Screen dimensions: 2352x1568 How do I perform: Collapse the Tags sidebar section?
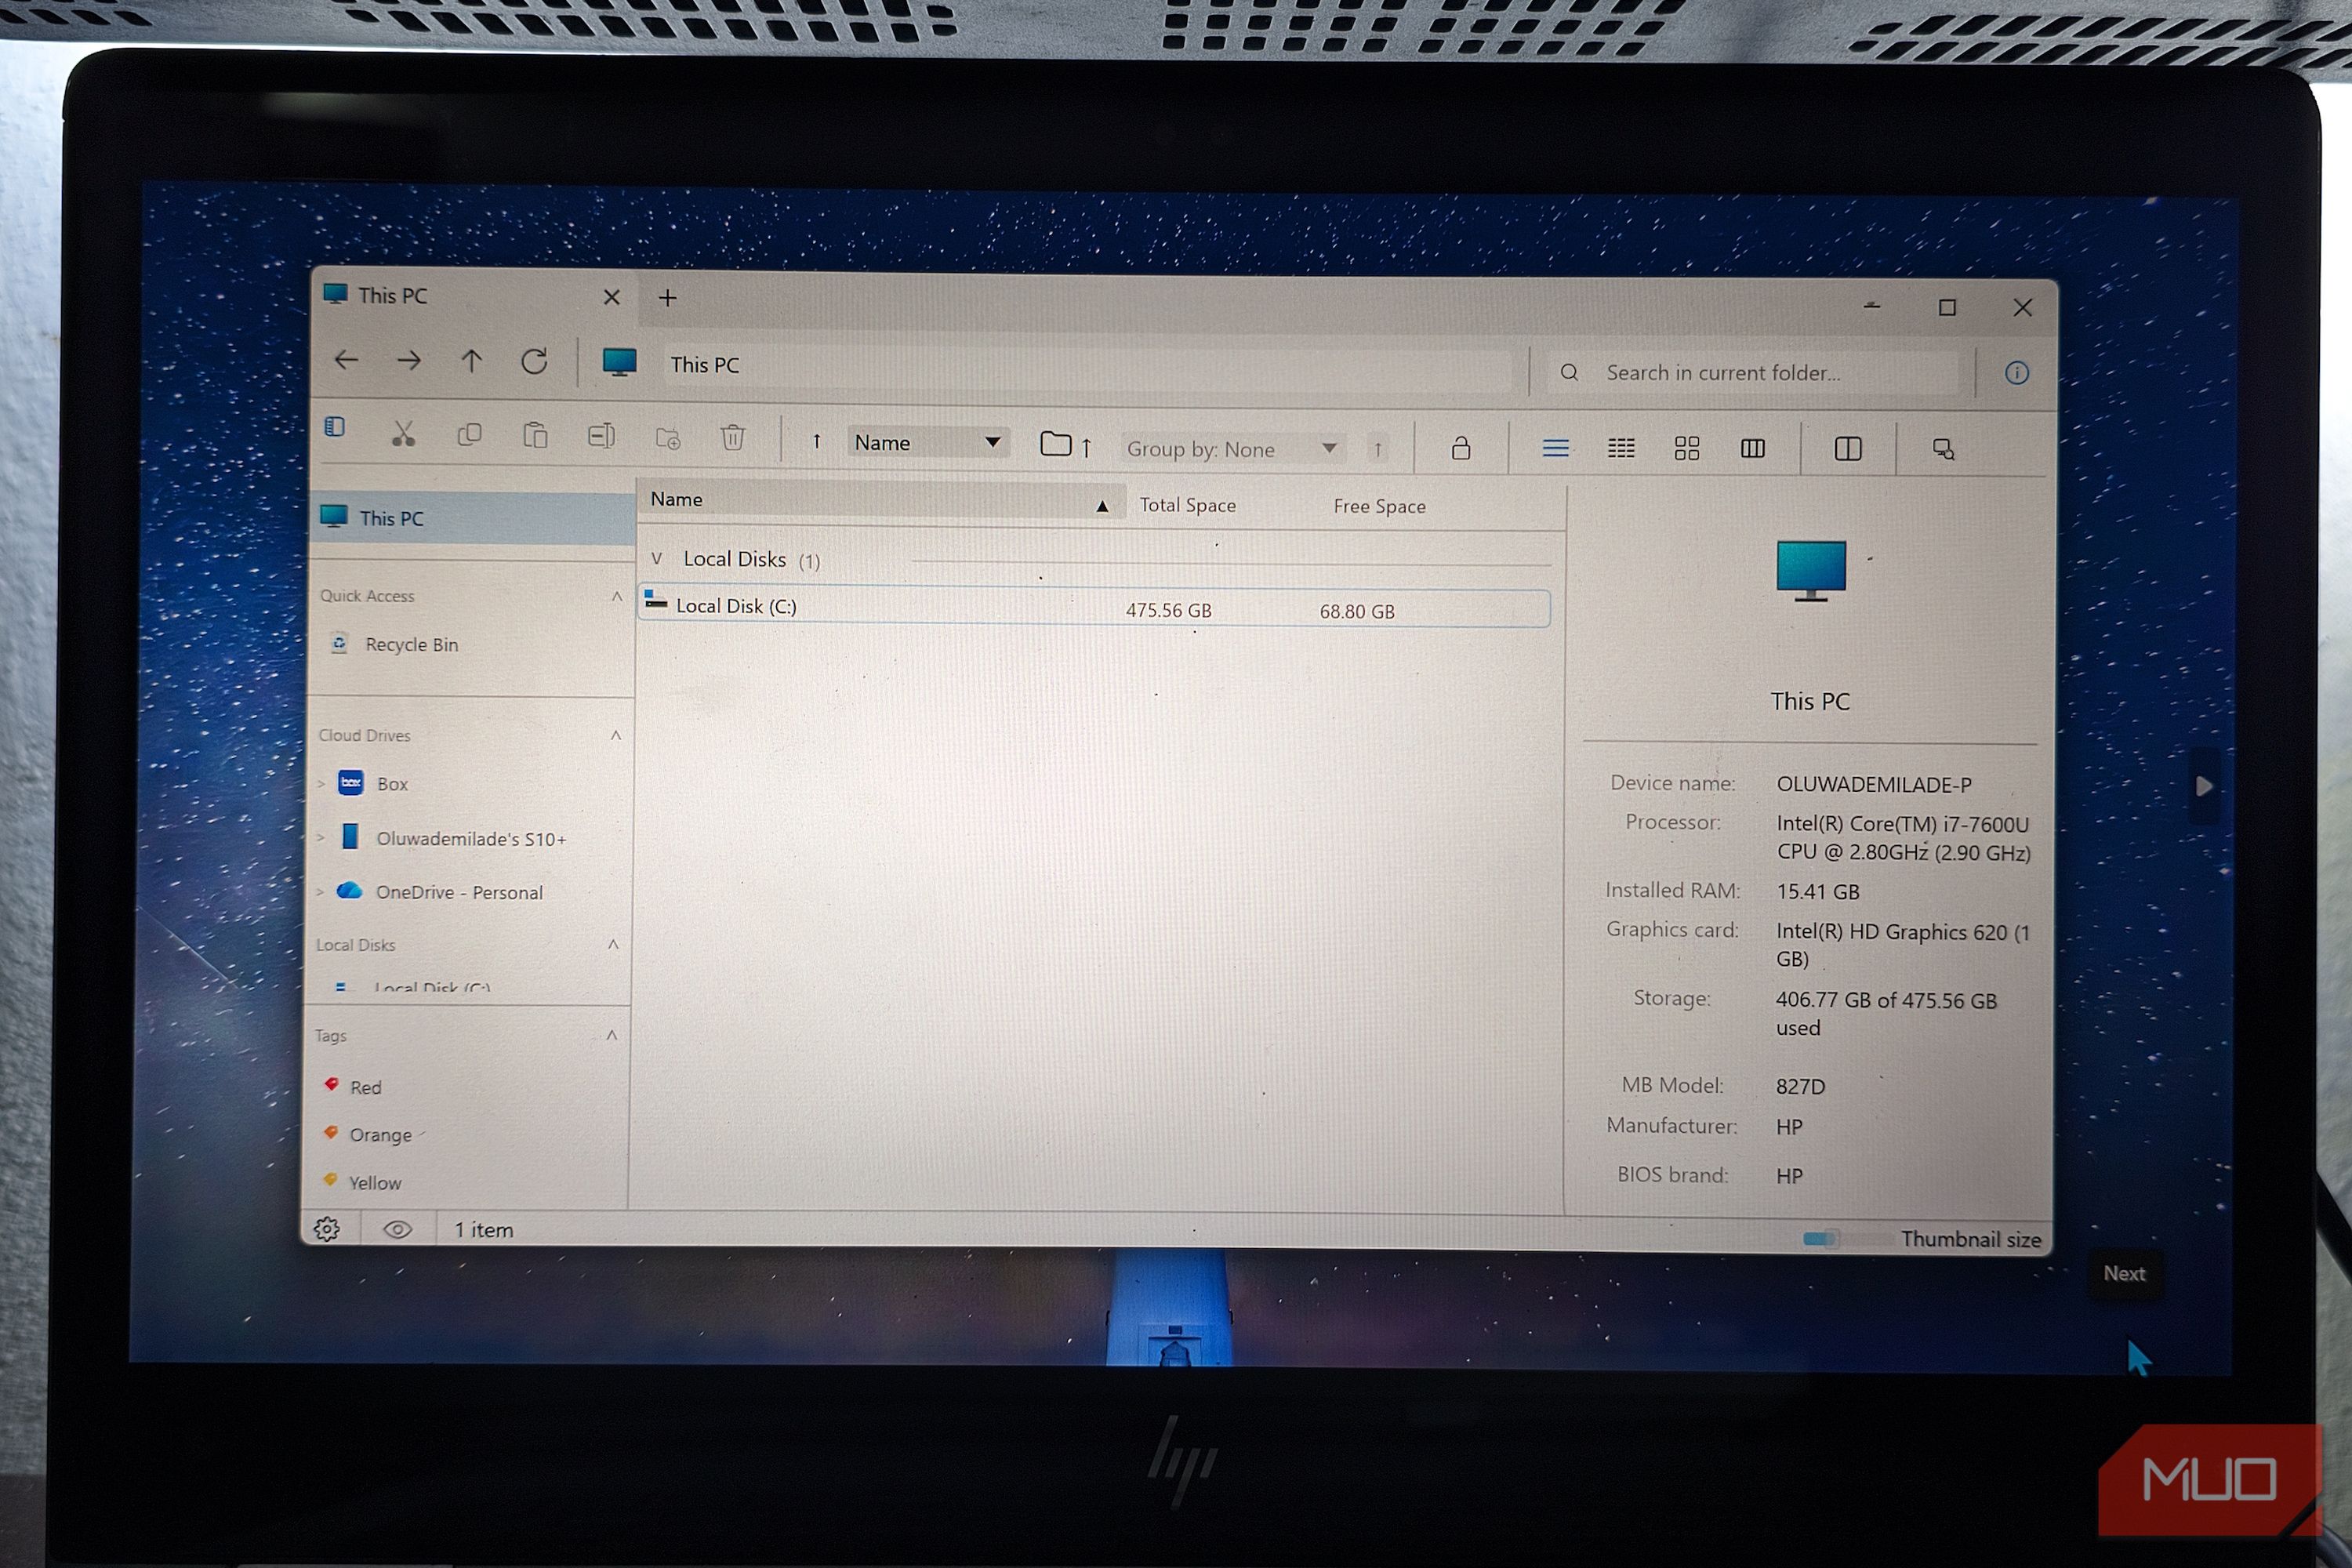(611, 1036)
